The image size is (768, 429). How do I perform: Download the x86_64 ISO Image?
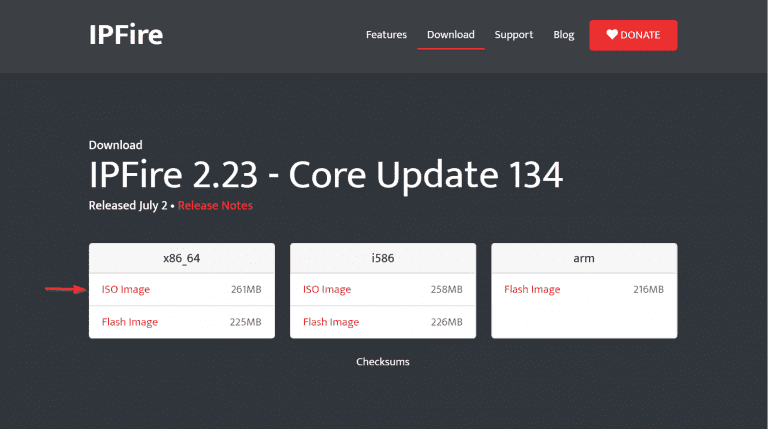coord(126,289)
